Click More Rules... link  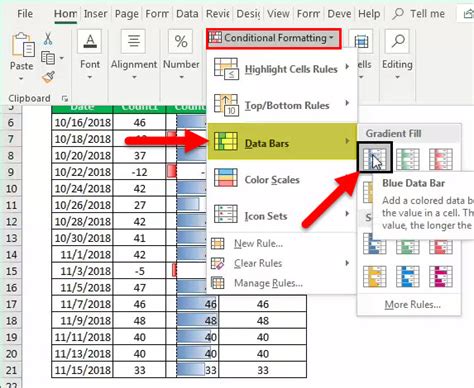pos(412,304)
